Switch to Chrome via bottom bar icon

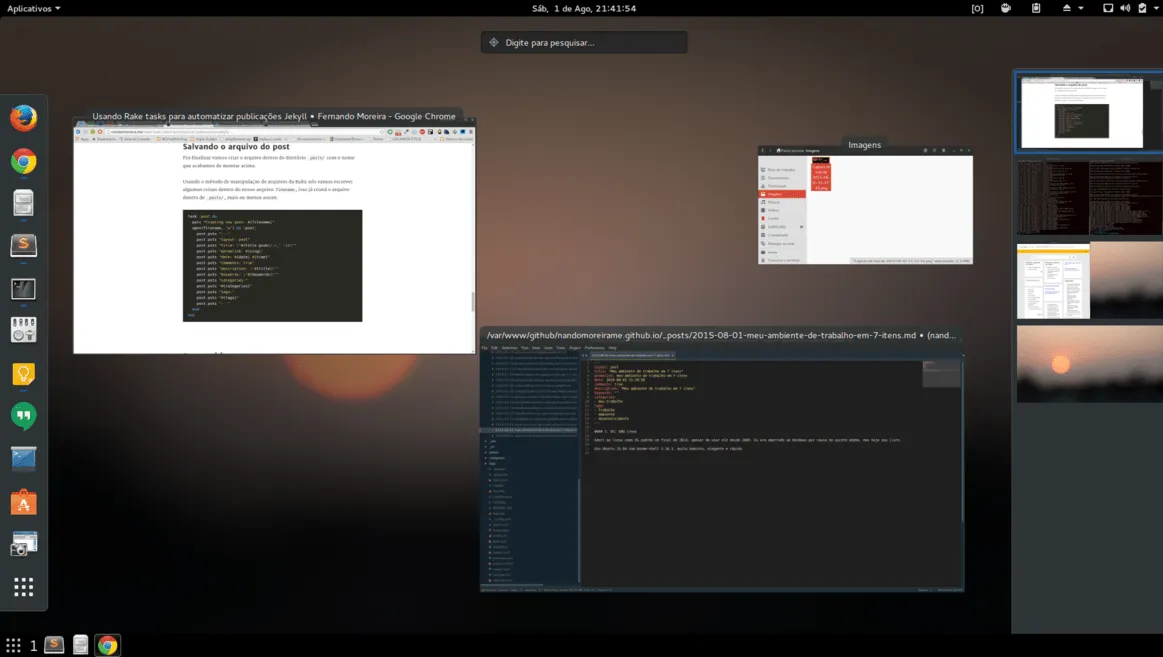(x=108, y=645)
